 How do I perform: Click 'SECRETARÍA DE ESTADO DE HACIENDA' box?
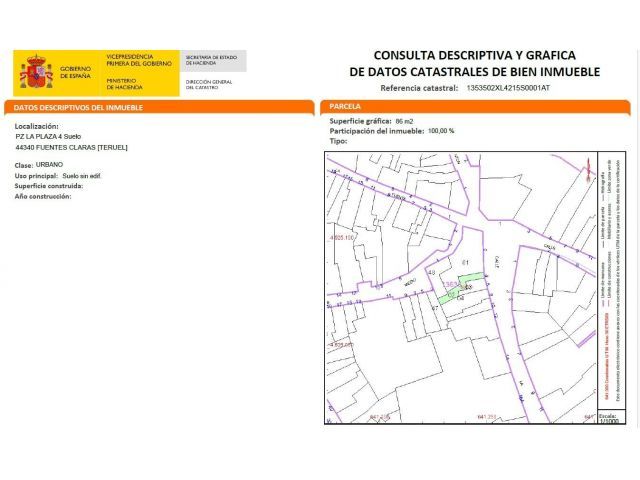pos(213,61)
